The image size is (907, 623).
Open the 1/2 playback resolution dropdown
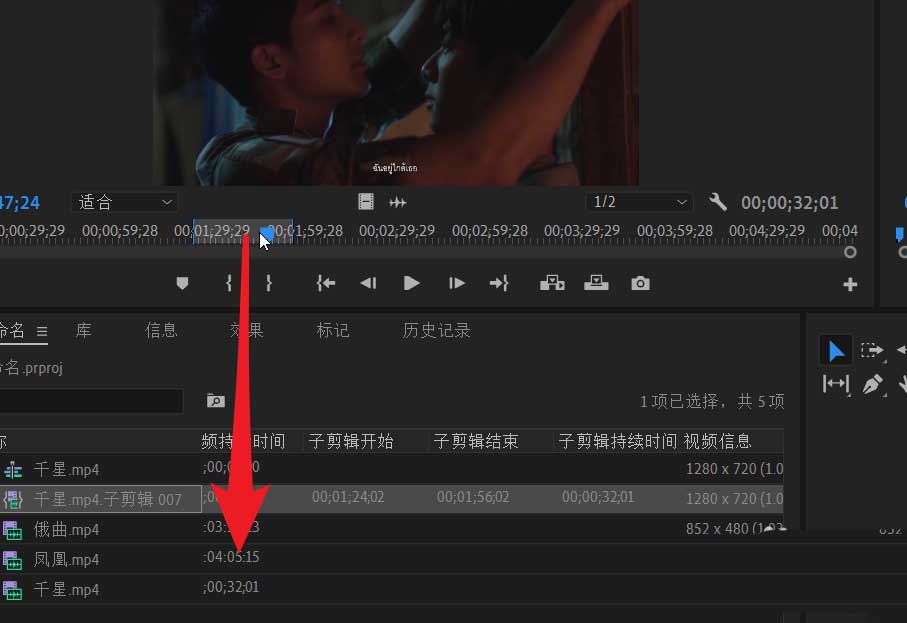639,202
